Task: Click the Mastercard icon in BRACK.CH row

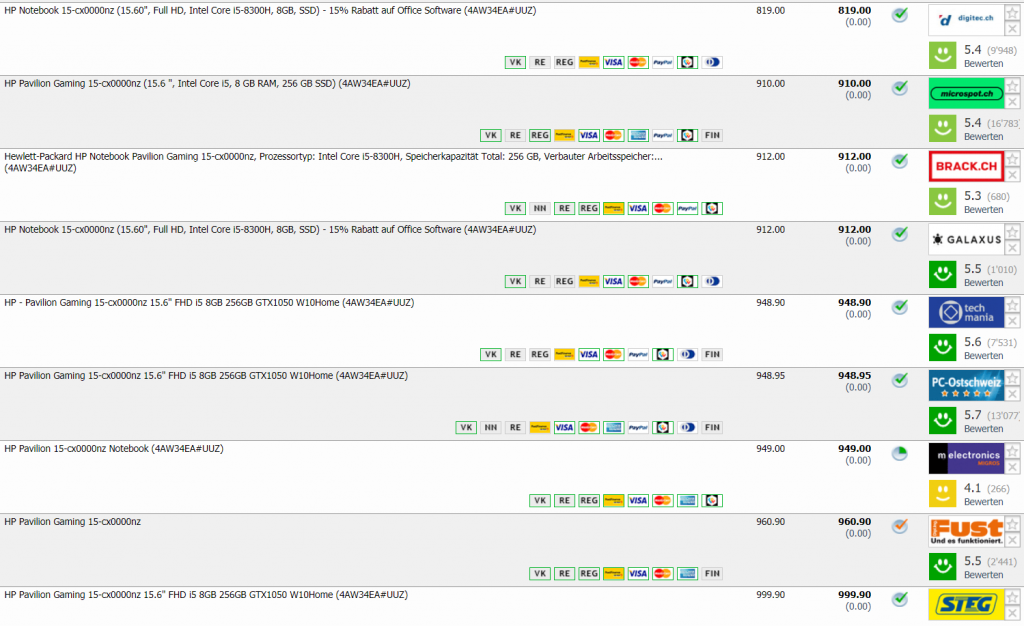Action: point(663,208)
